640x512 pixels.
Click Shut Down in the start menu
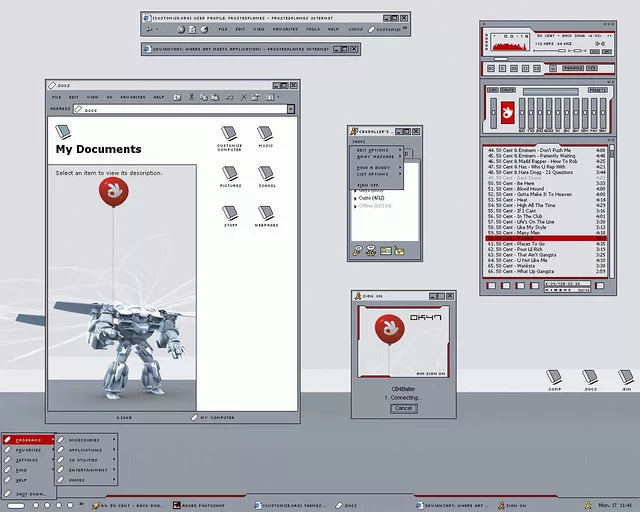[28, 494]
